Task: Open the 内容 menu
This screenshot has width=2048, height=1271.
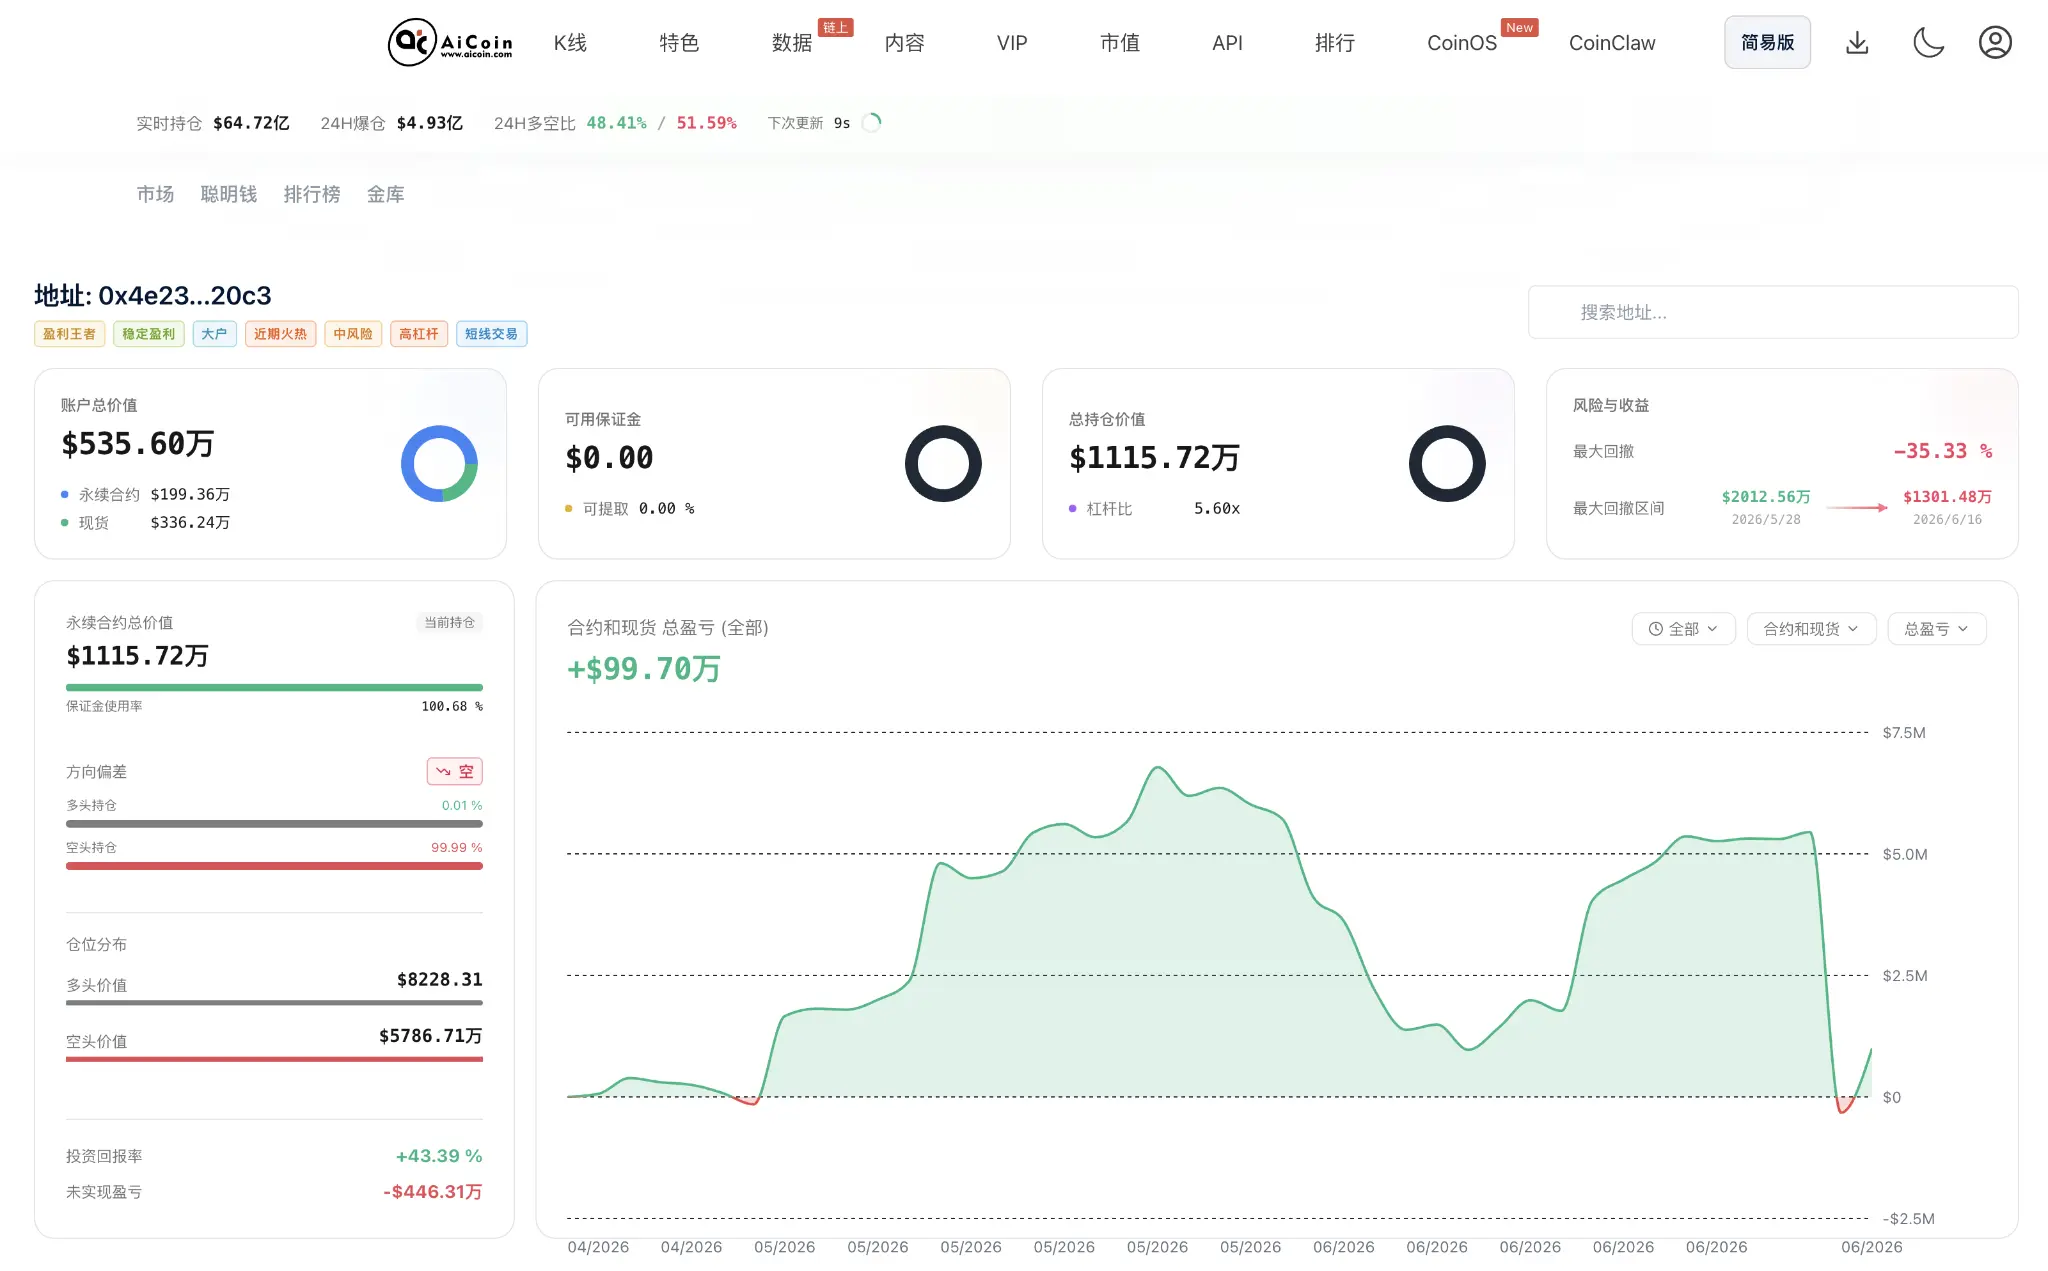Action: 904,43
